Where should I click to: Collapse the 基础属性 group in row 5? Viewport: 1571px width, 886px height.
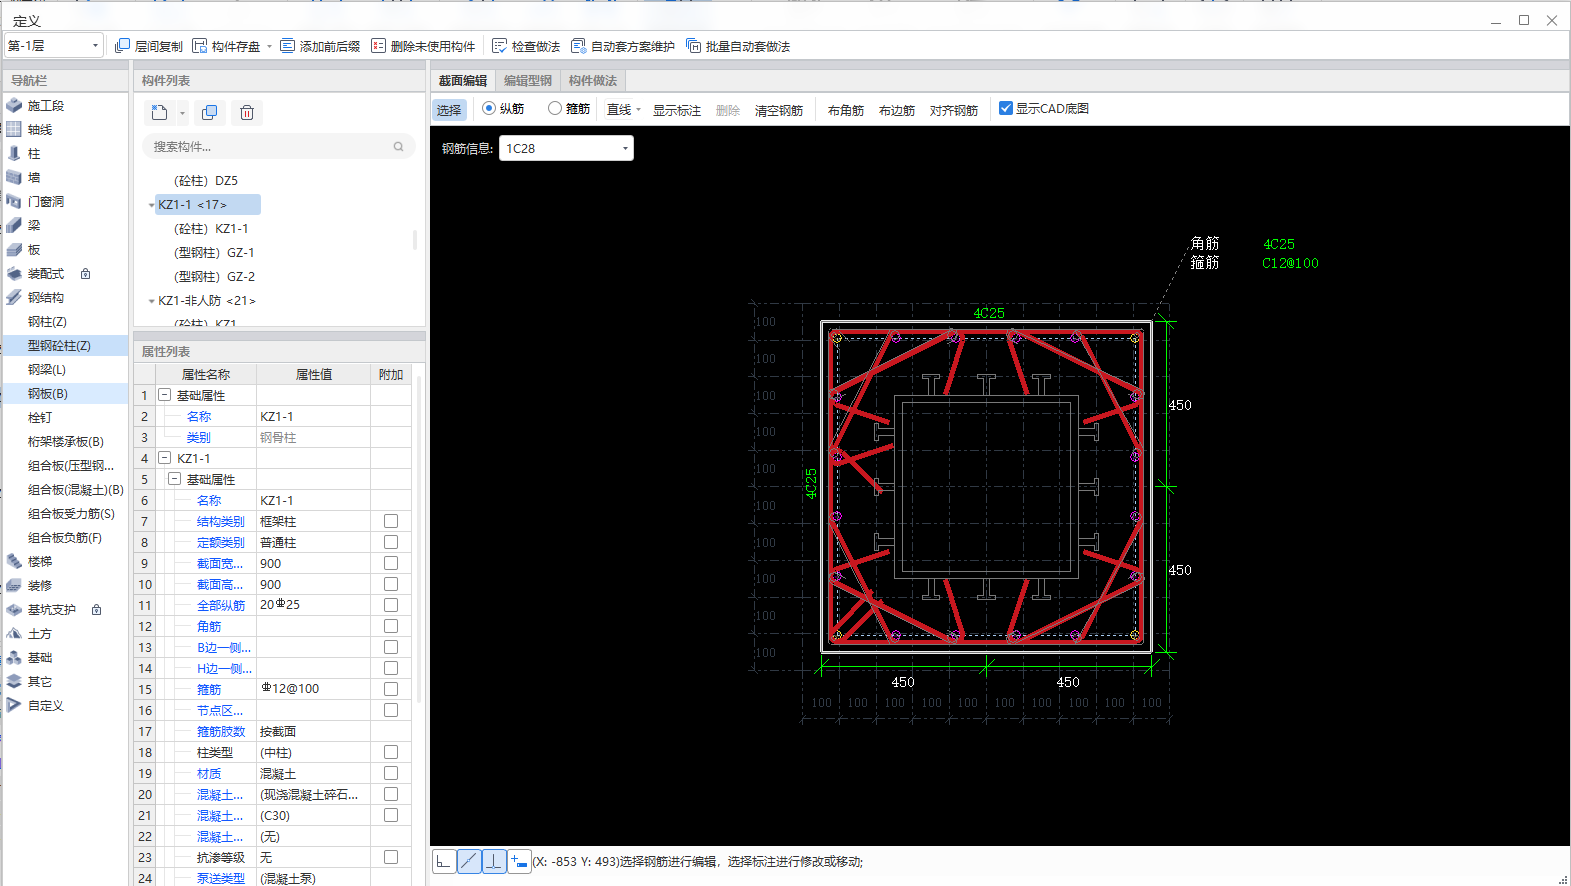click(x=174, y=479)
